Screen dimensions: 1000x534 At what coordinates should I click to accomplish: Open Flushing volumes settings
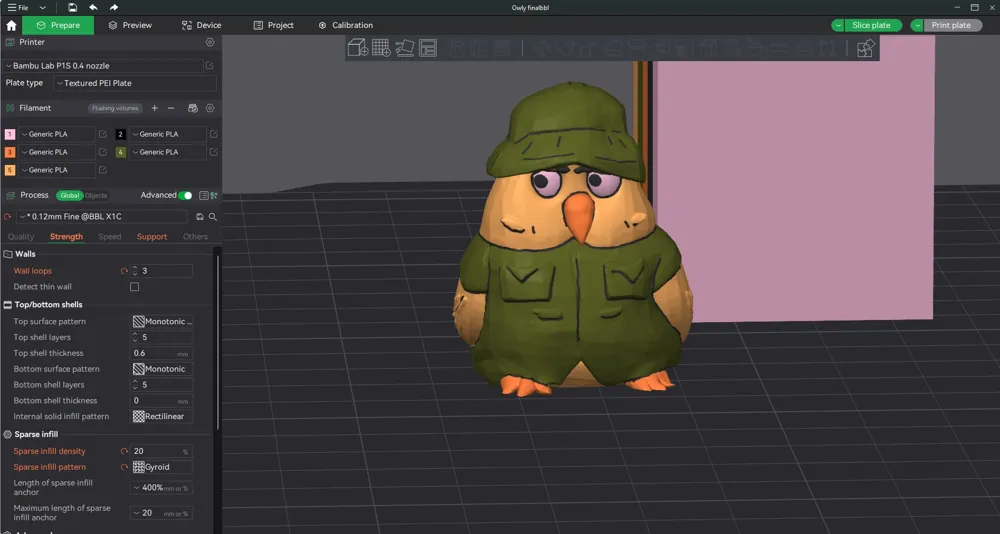point(115,108)
